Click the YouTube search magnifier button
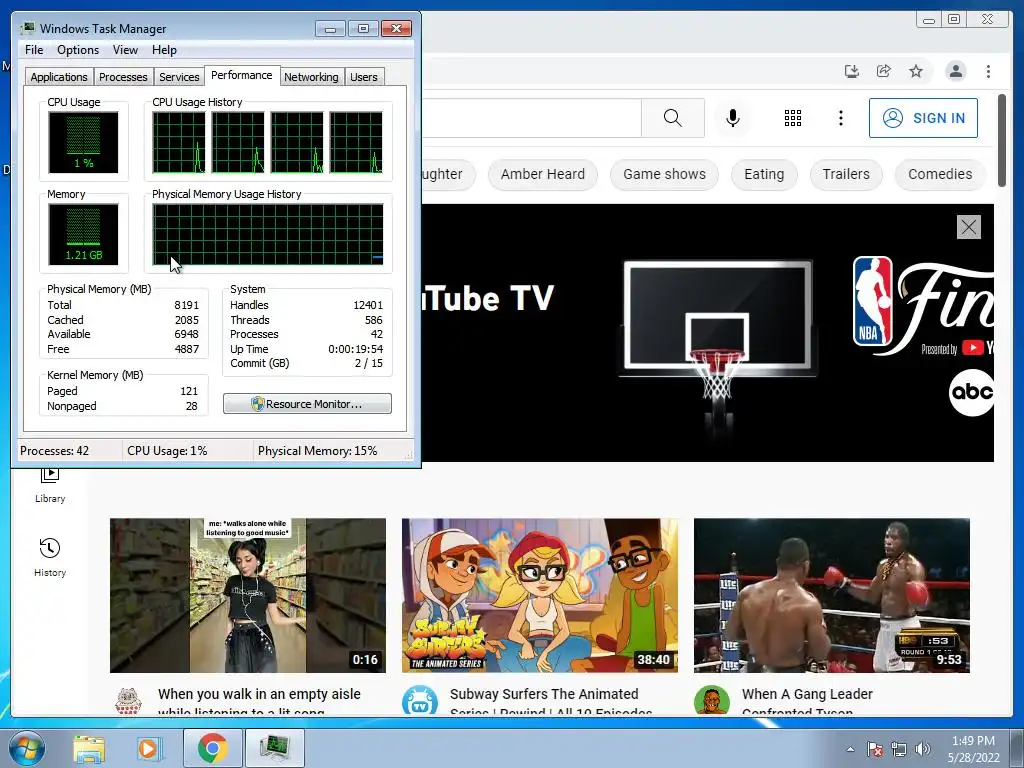 pyautogui.click(x=673, y=118)
